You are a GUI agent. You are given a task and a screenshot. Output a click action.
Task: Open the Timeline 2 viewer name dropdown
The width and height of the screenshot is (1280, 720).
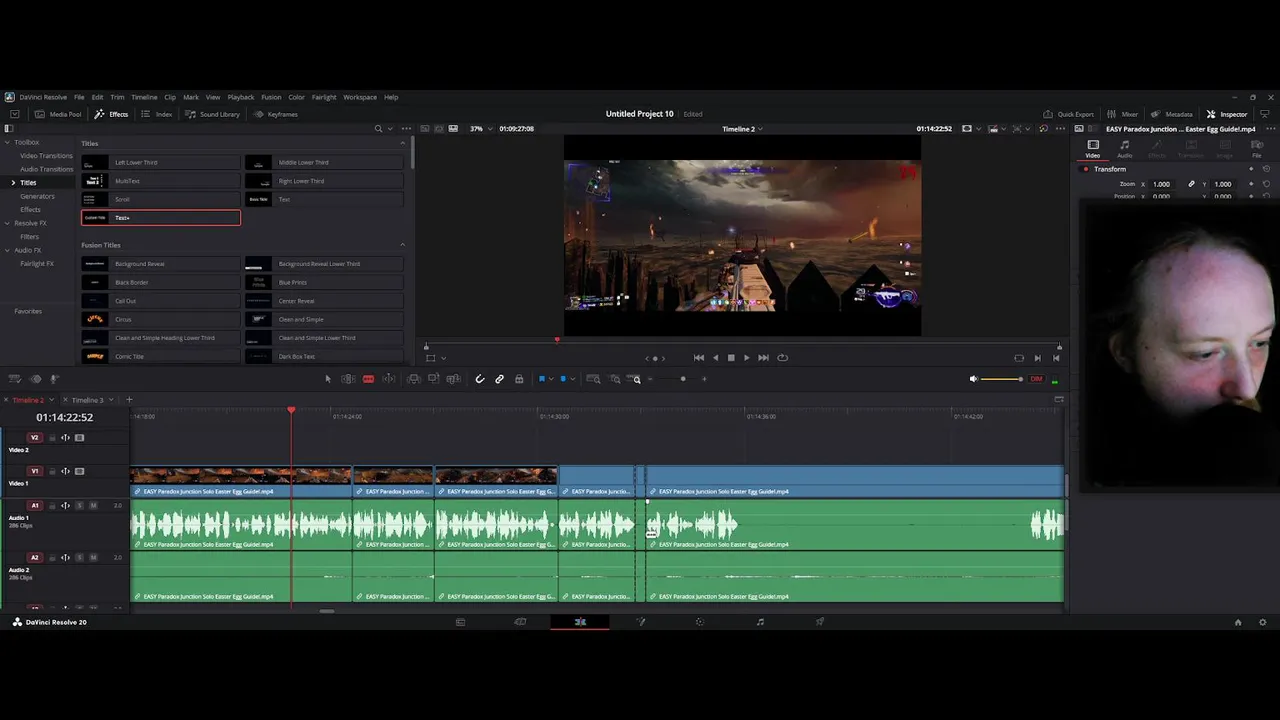click(x=743, y=128)
